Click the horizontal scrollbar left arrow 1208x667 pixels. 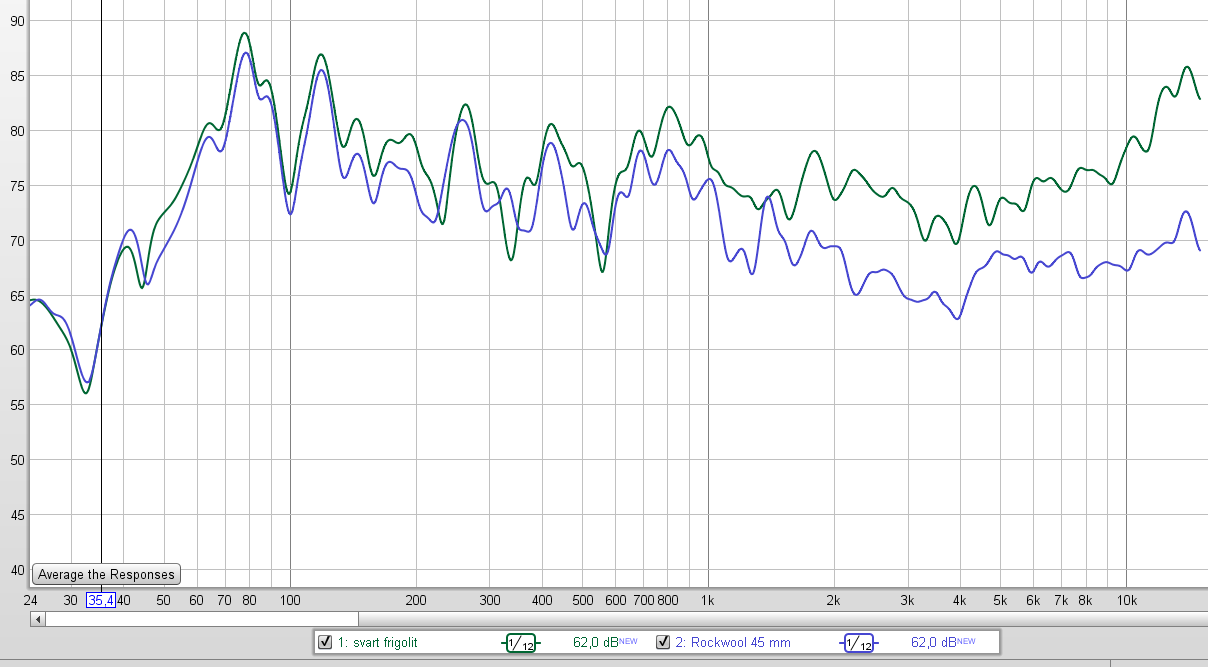[x=38, y=619]
